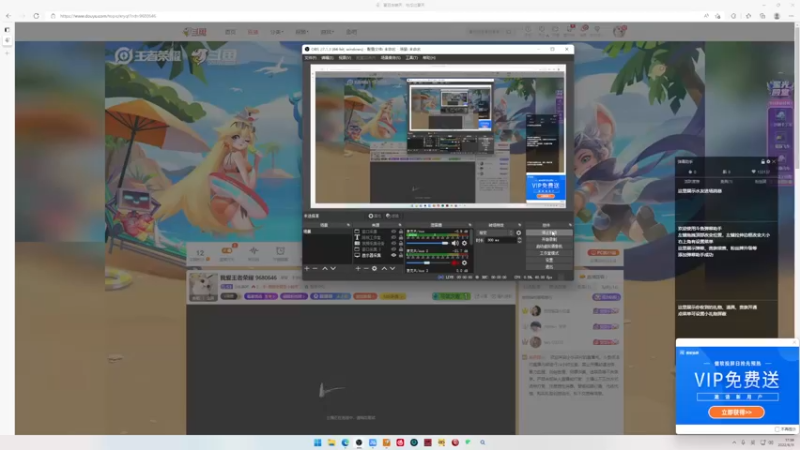Click the Exit button in OBS controls
Viewport: 800px width, 450px height.
[549, 266]
